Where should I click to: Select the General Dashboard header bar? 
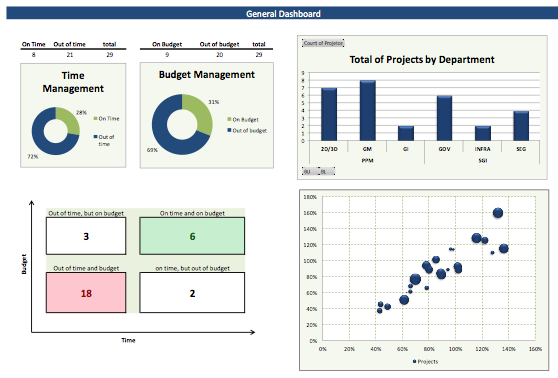tap(282, 14)
